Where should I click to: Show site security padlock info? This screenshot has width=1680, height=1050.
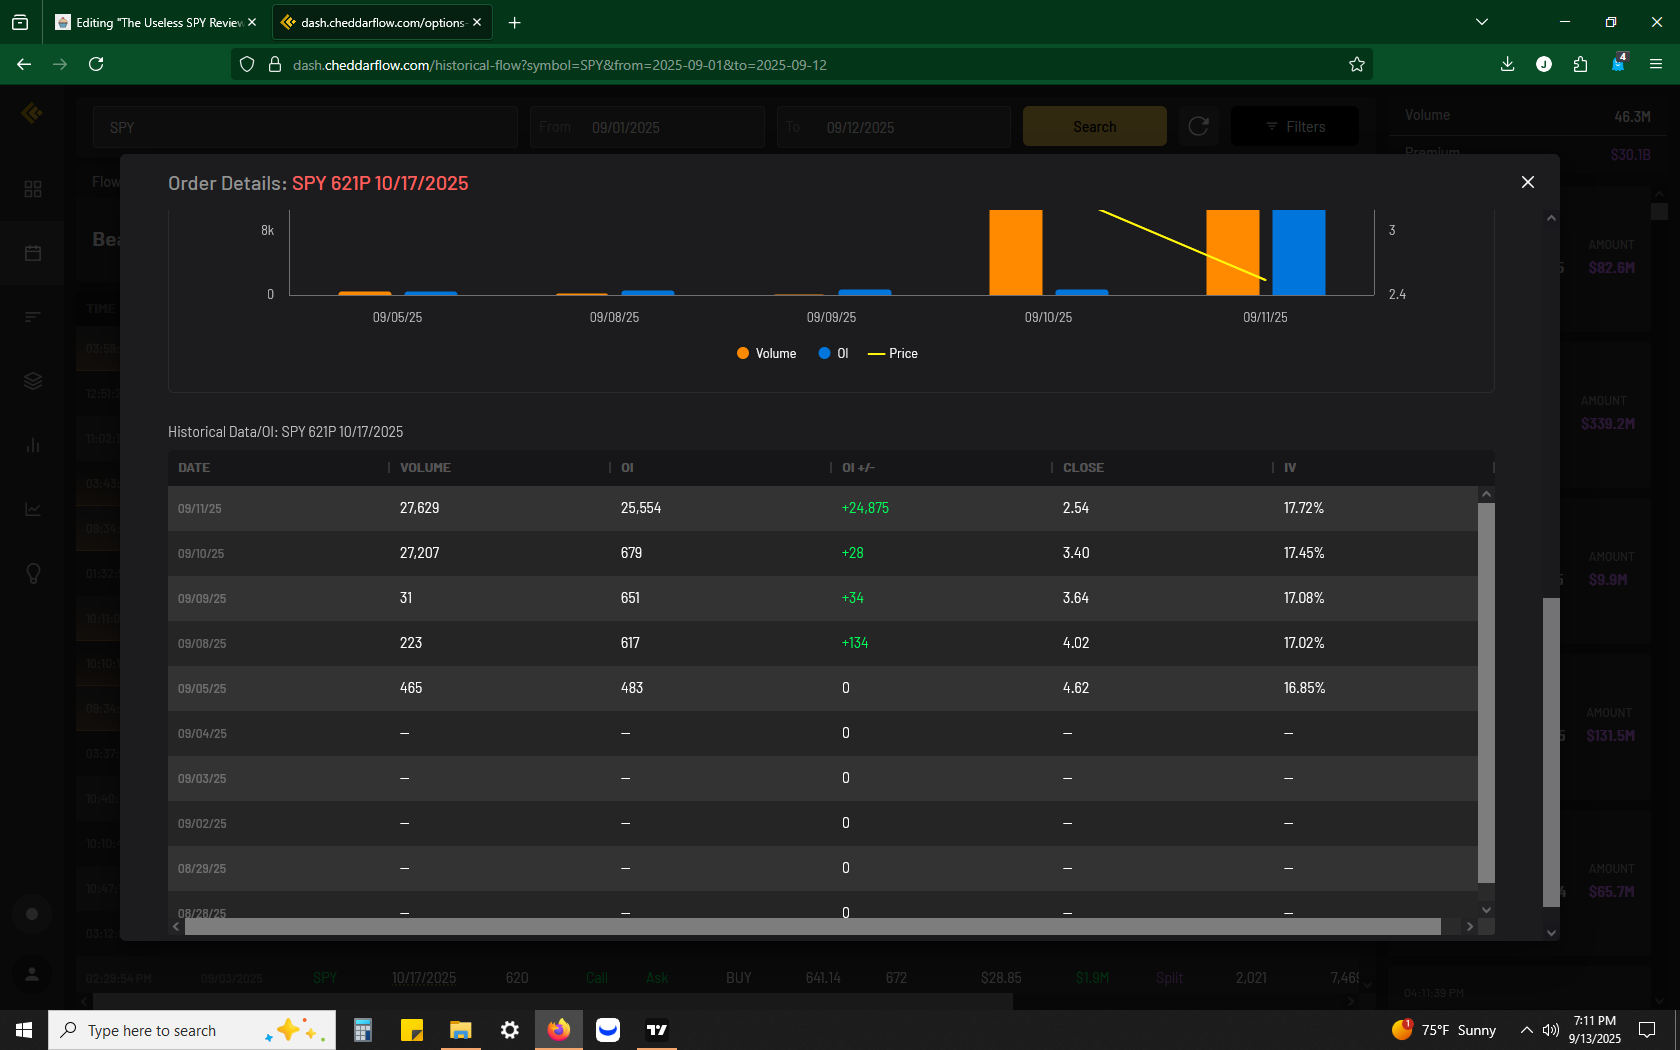pyautogui.click(x=274, y=64)
